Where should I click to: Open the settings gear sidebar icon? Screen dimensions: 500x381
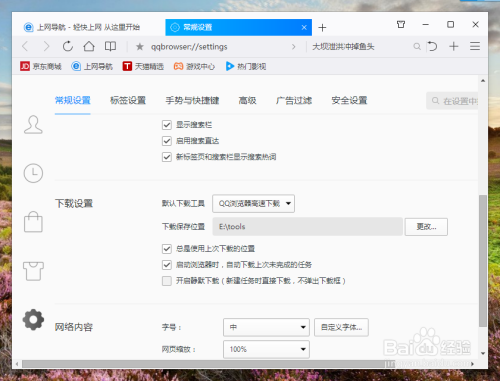(x=33, y=320)
